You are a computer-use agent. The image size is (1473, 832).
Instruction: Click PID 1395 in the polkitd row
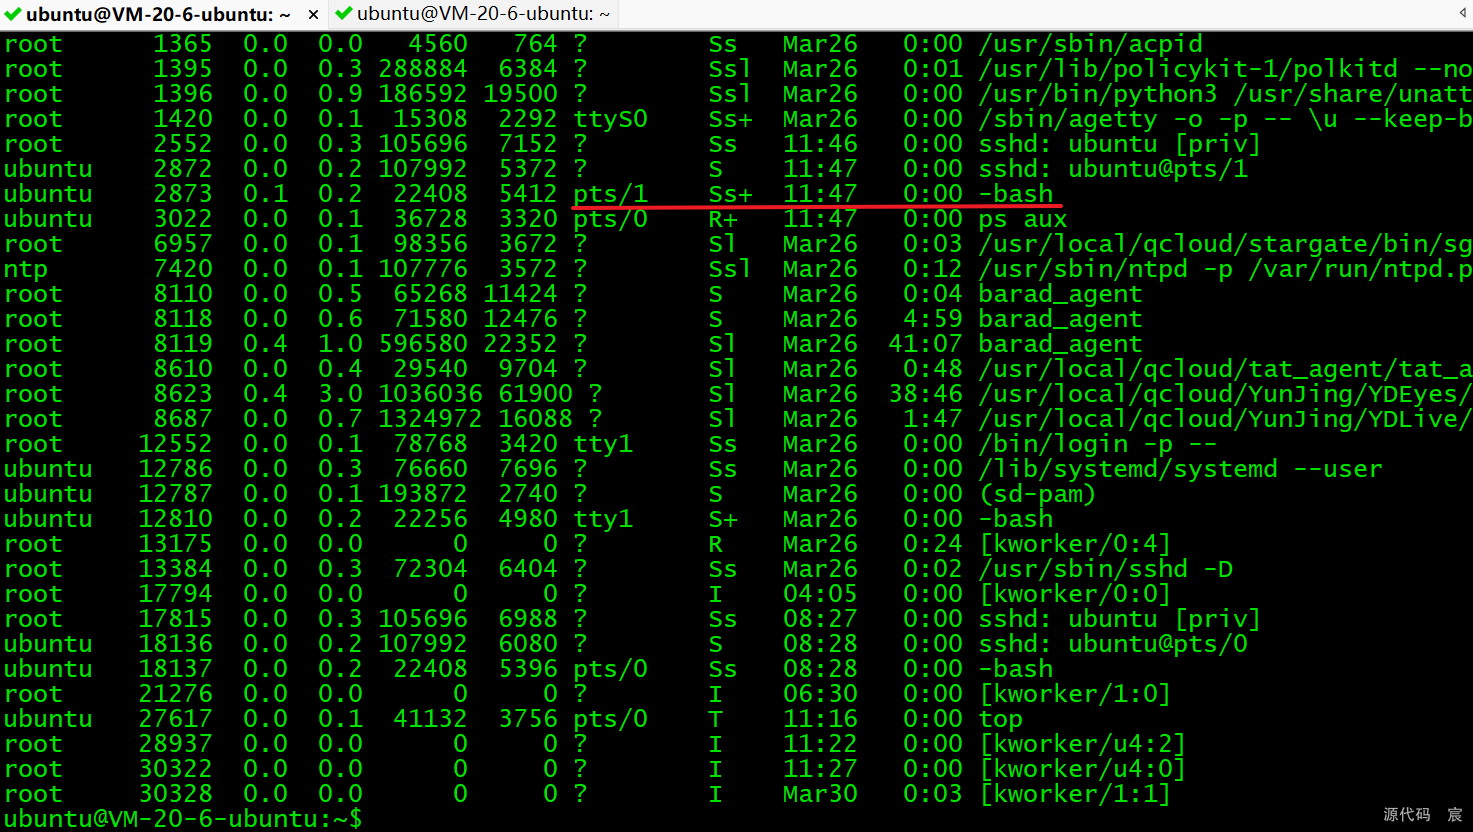(183, 69)
